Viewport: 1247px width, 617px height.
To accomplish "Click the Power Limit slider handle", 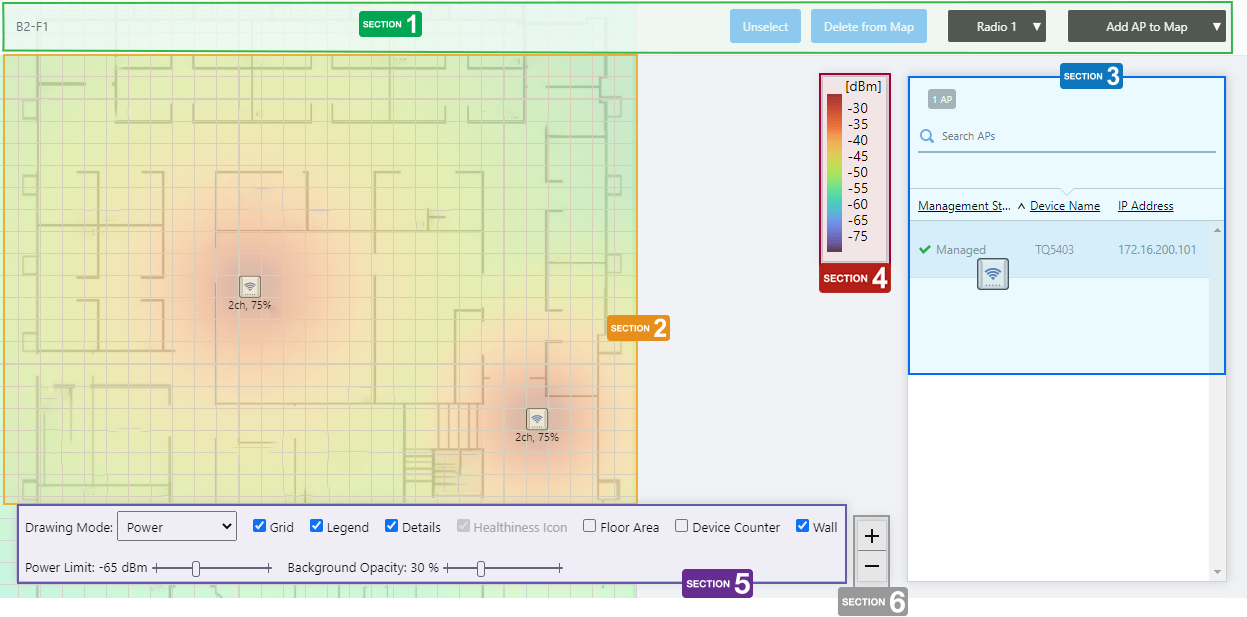I will pyautogui.click(x=196, y=568).
